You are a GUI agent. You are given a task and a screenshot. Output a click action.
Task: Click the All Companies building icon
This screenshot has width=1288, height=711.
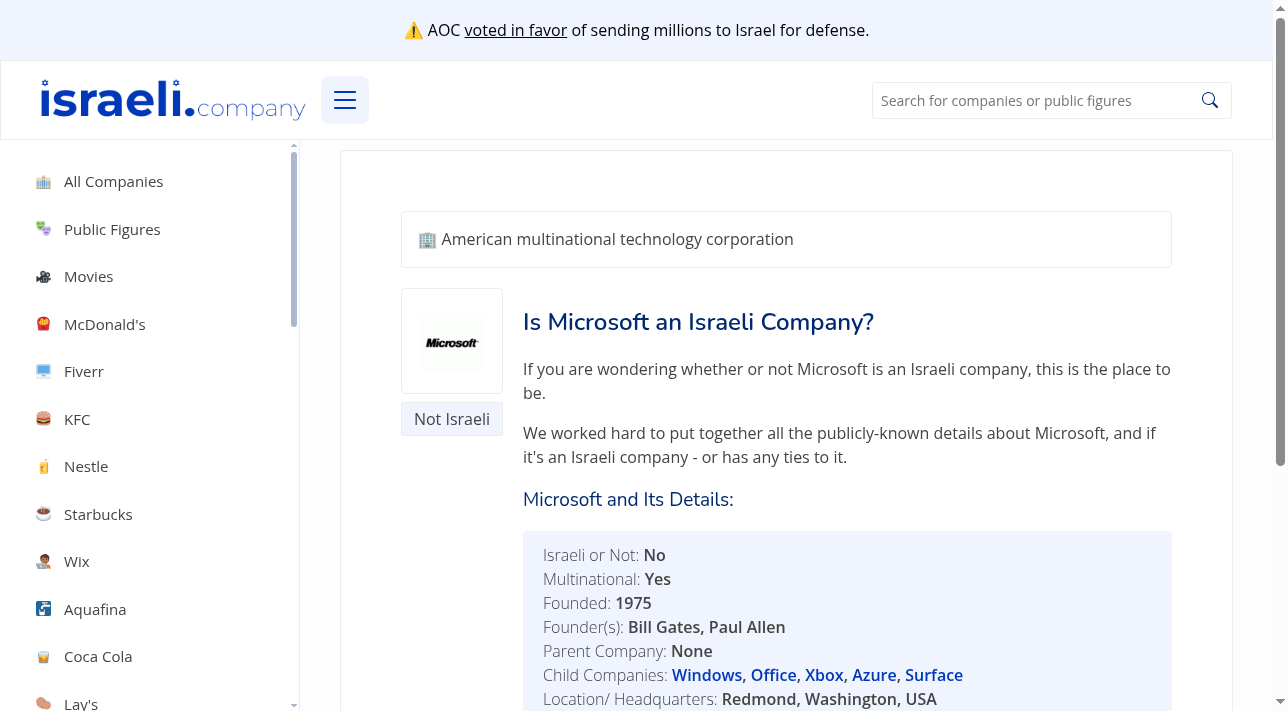pos(43,182)
